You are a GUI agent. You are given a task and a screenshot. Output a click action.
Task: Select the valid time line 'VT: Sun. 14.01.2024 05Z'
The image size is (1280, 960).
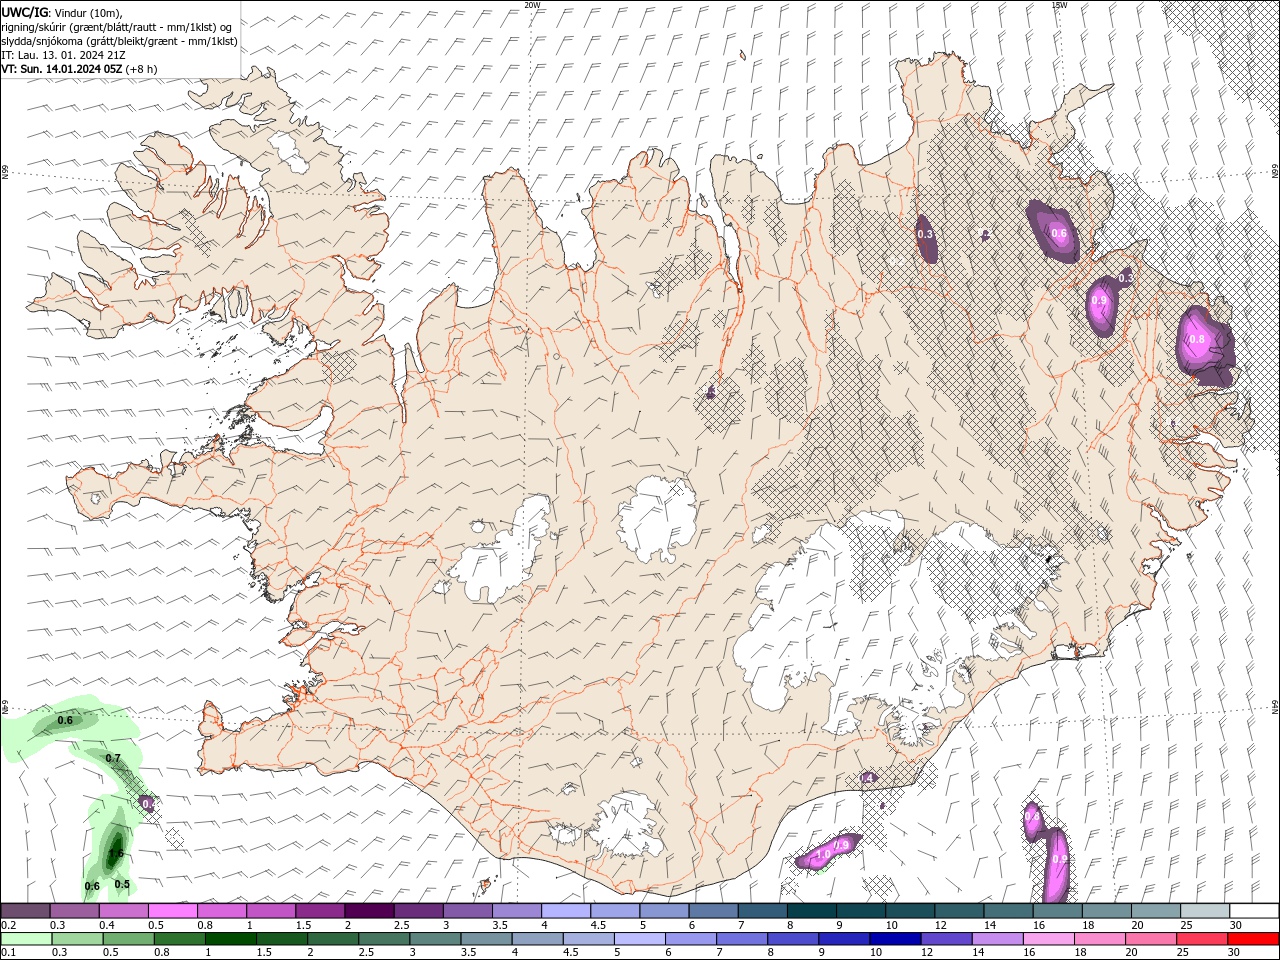point(61,69)
